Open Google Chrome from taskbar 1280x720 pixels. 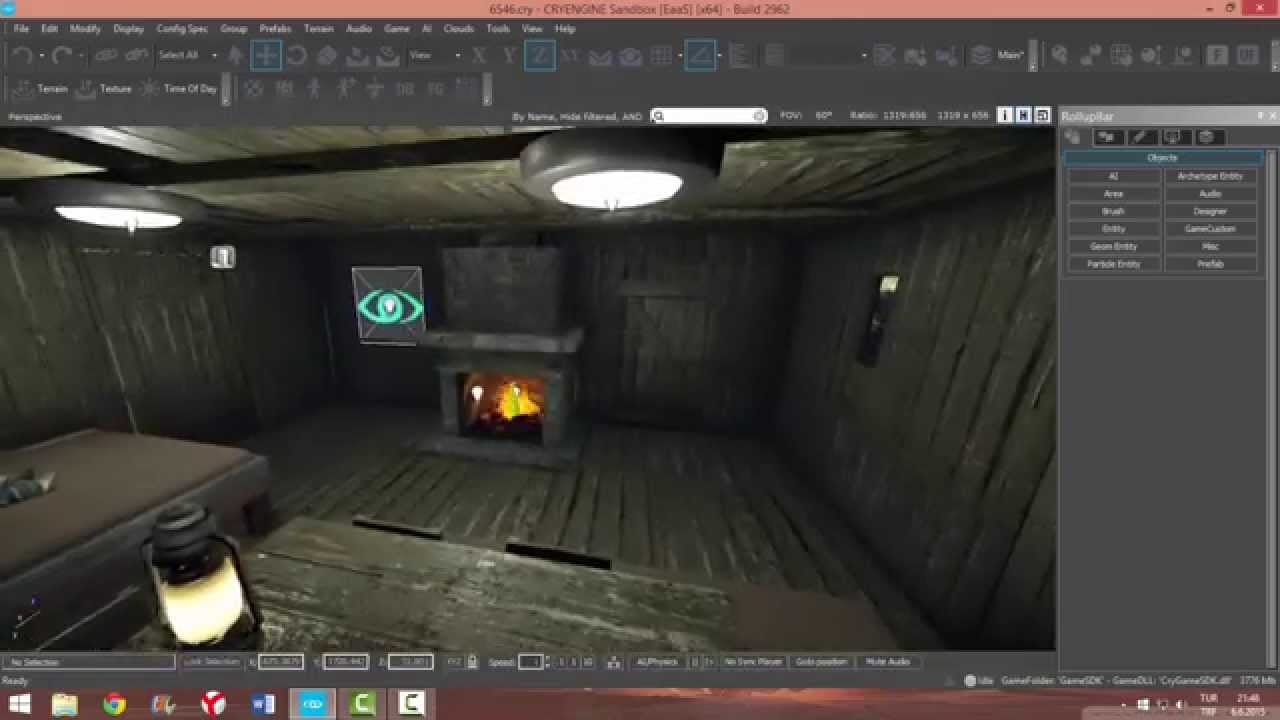click(115, 704)
